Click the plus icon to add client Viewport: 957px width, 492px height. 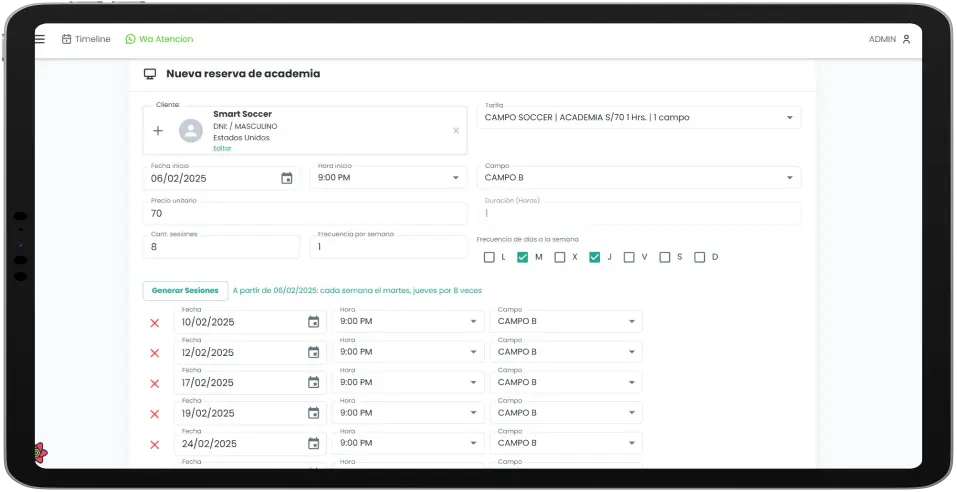(158, 131)
